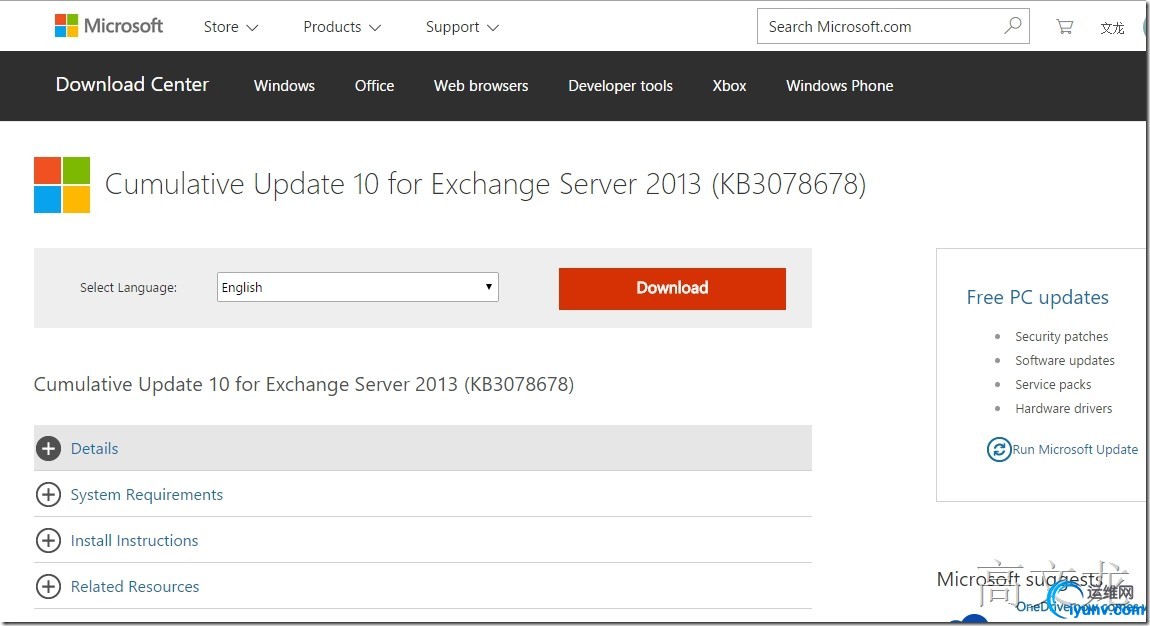Click the search magnifier icon

(1012, 26)
